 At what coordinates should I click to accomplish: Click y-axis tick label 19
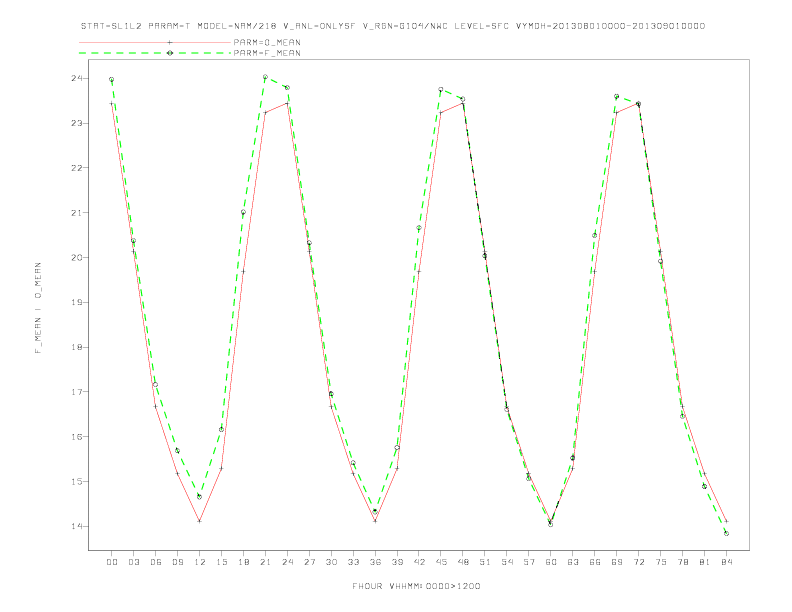point(77,302)
